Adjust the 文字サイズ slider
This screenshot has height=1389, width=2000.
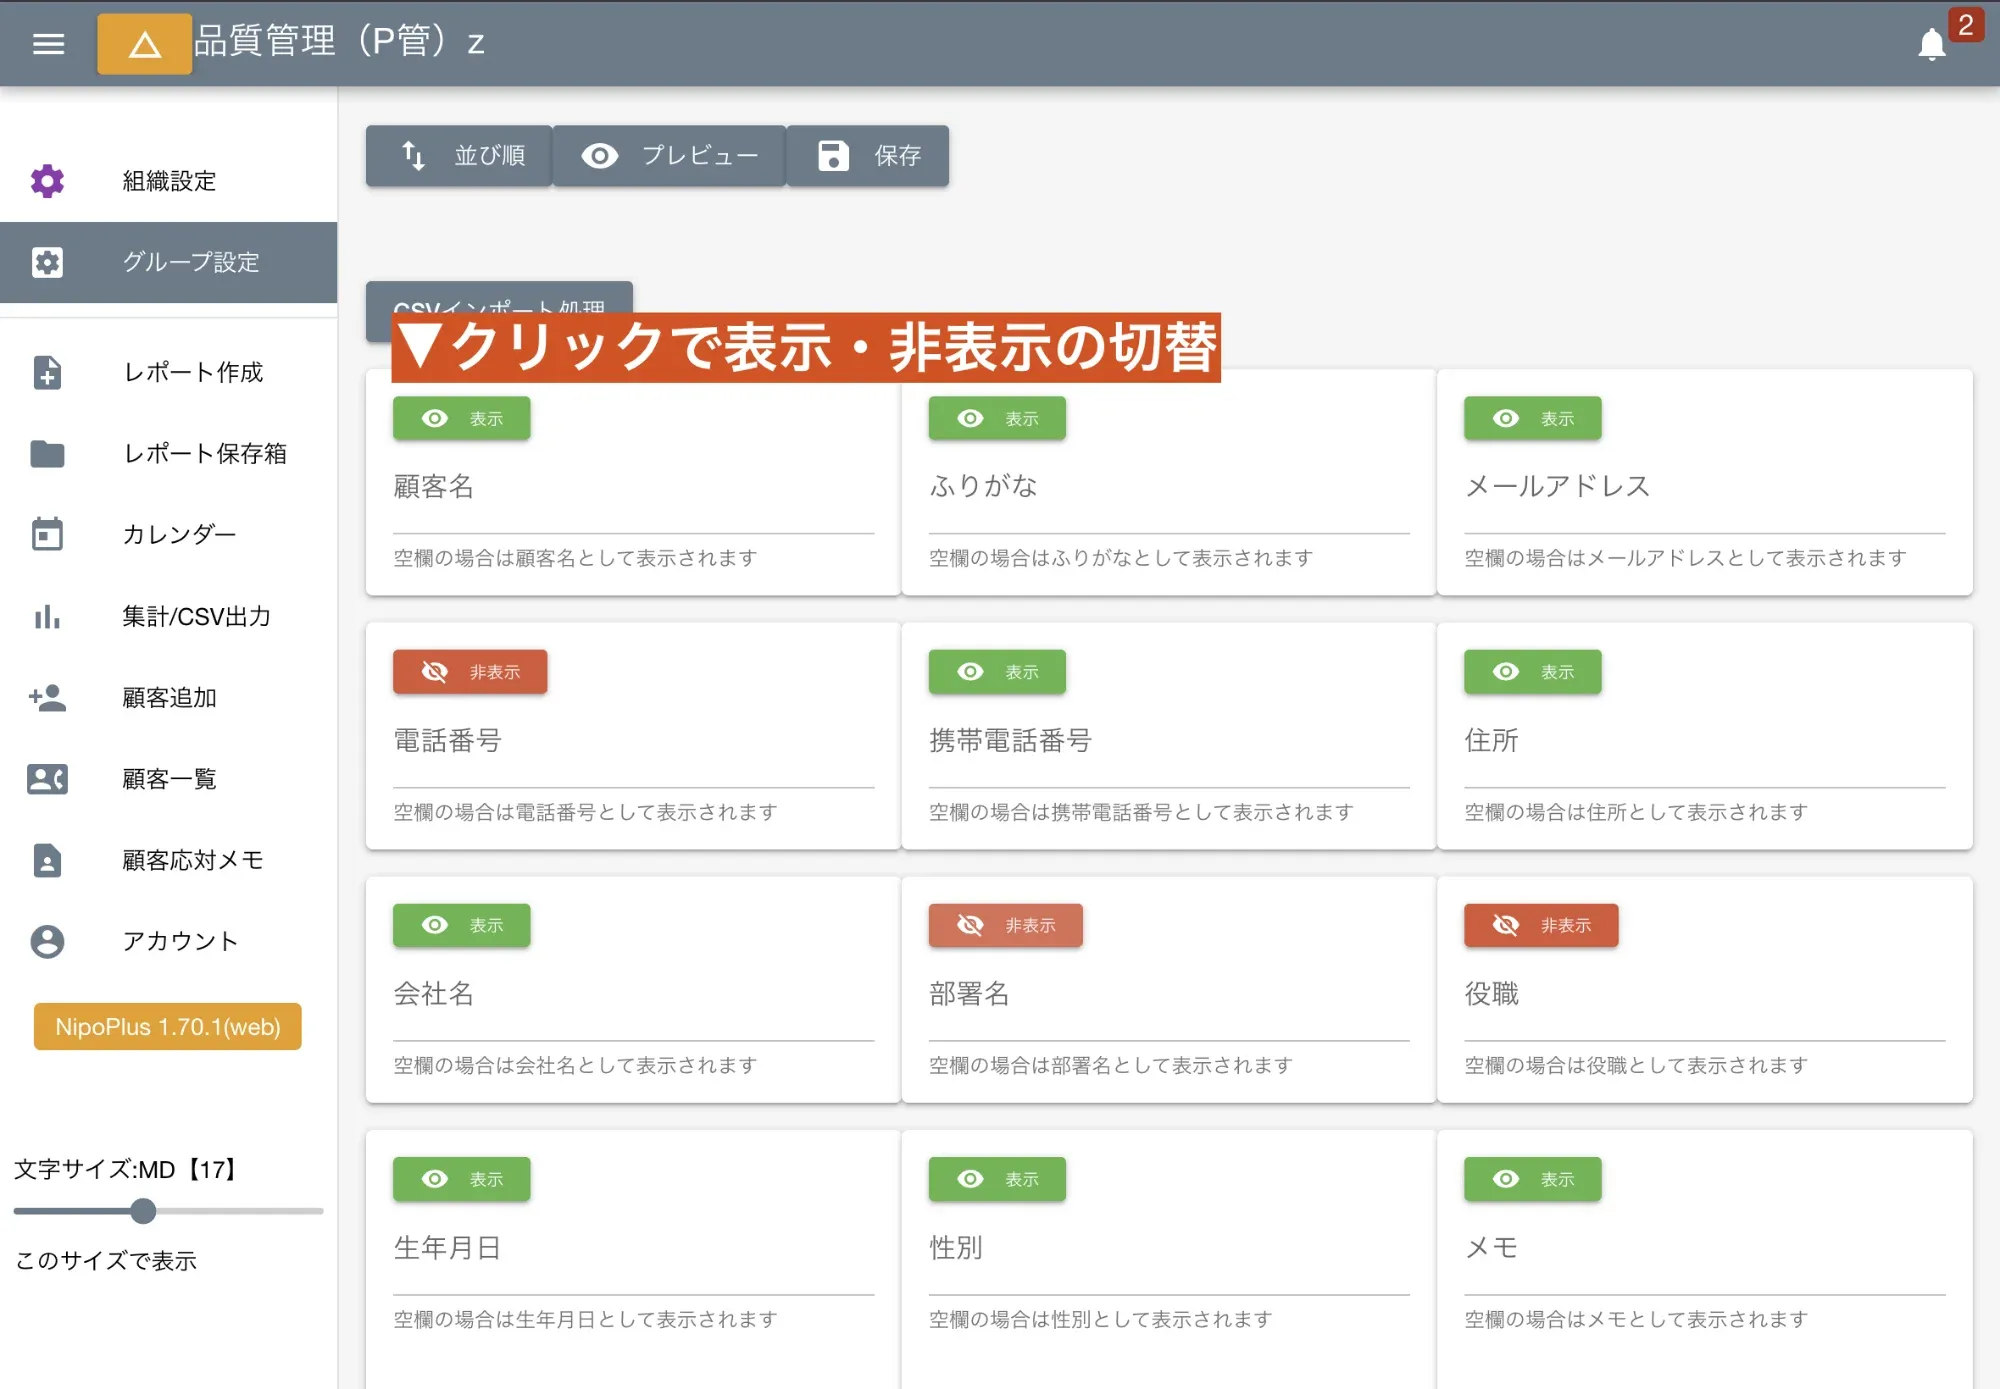point(143,1212)
